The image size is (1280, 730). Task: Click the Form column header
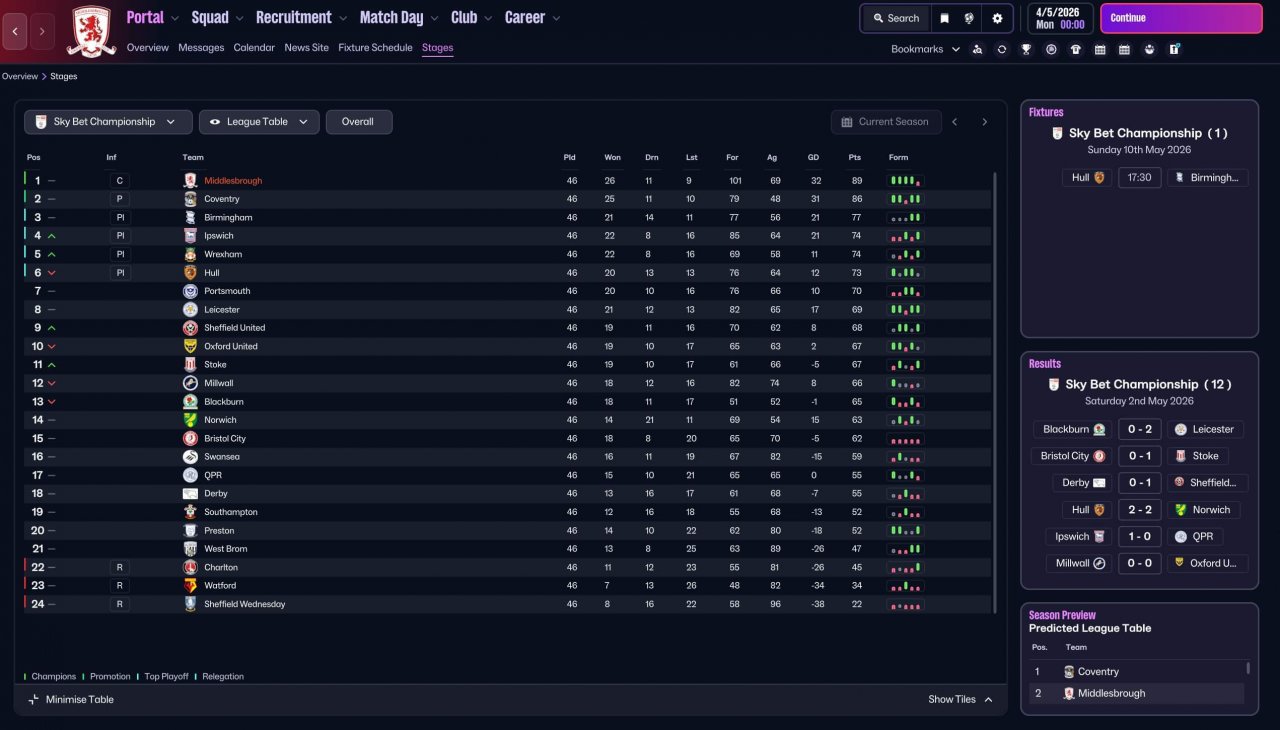899,157
